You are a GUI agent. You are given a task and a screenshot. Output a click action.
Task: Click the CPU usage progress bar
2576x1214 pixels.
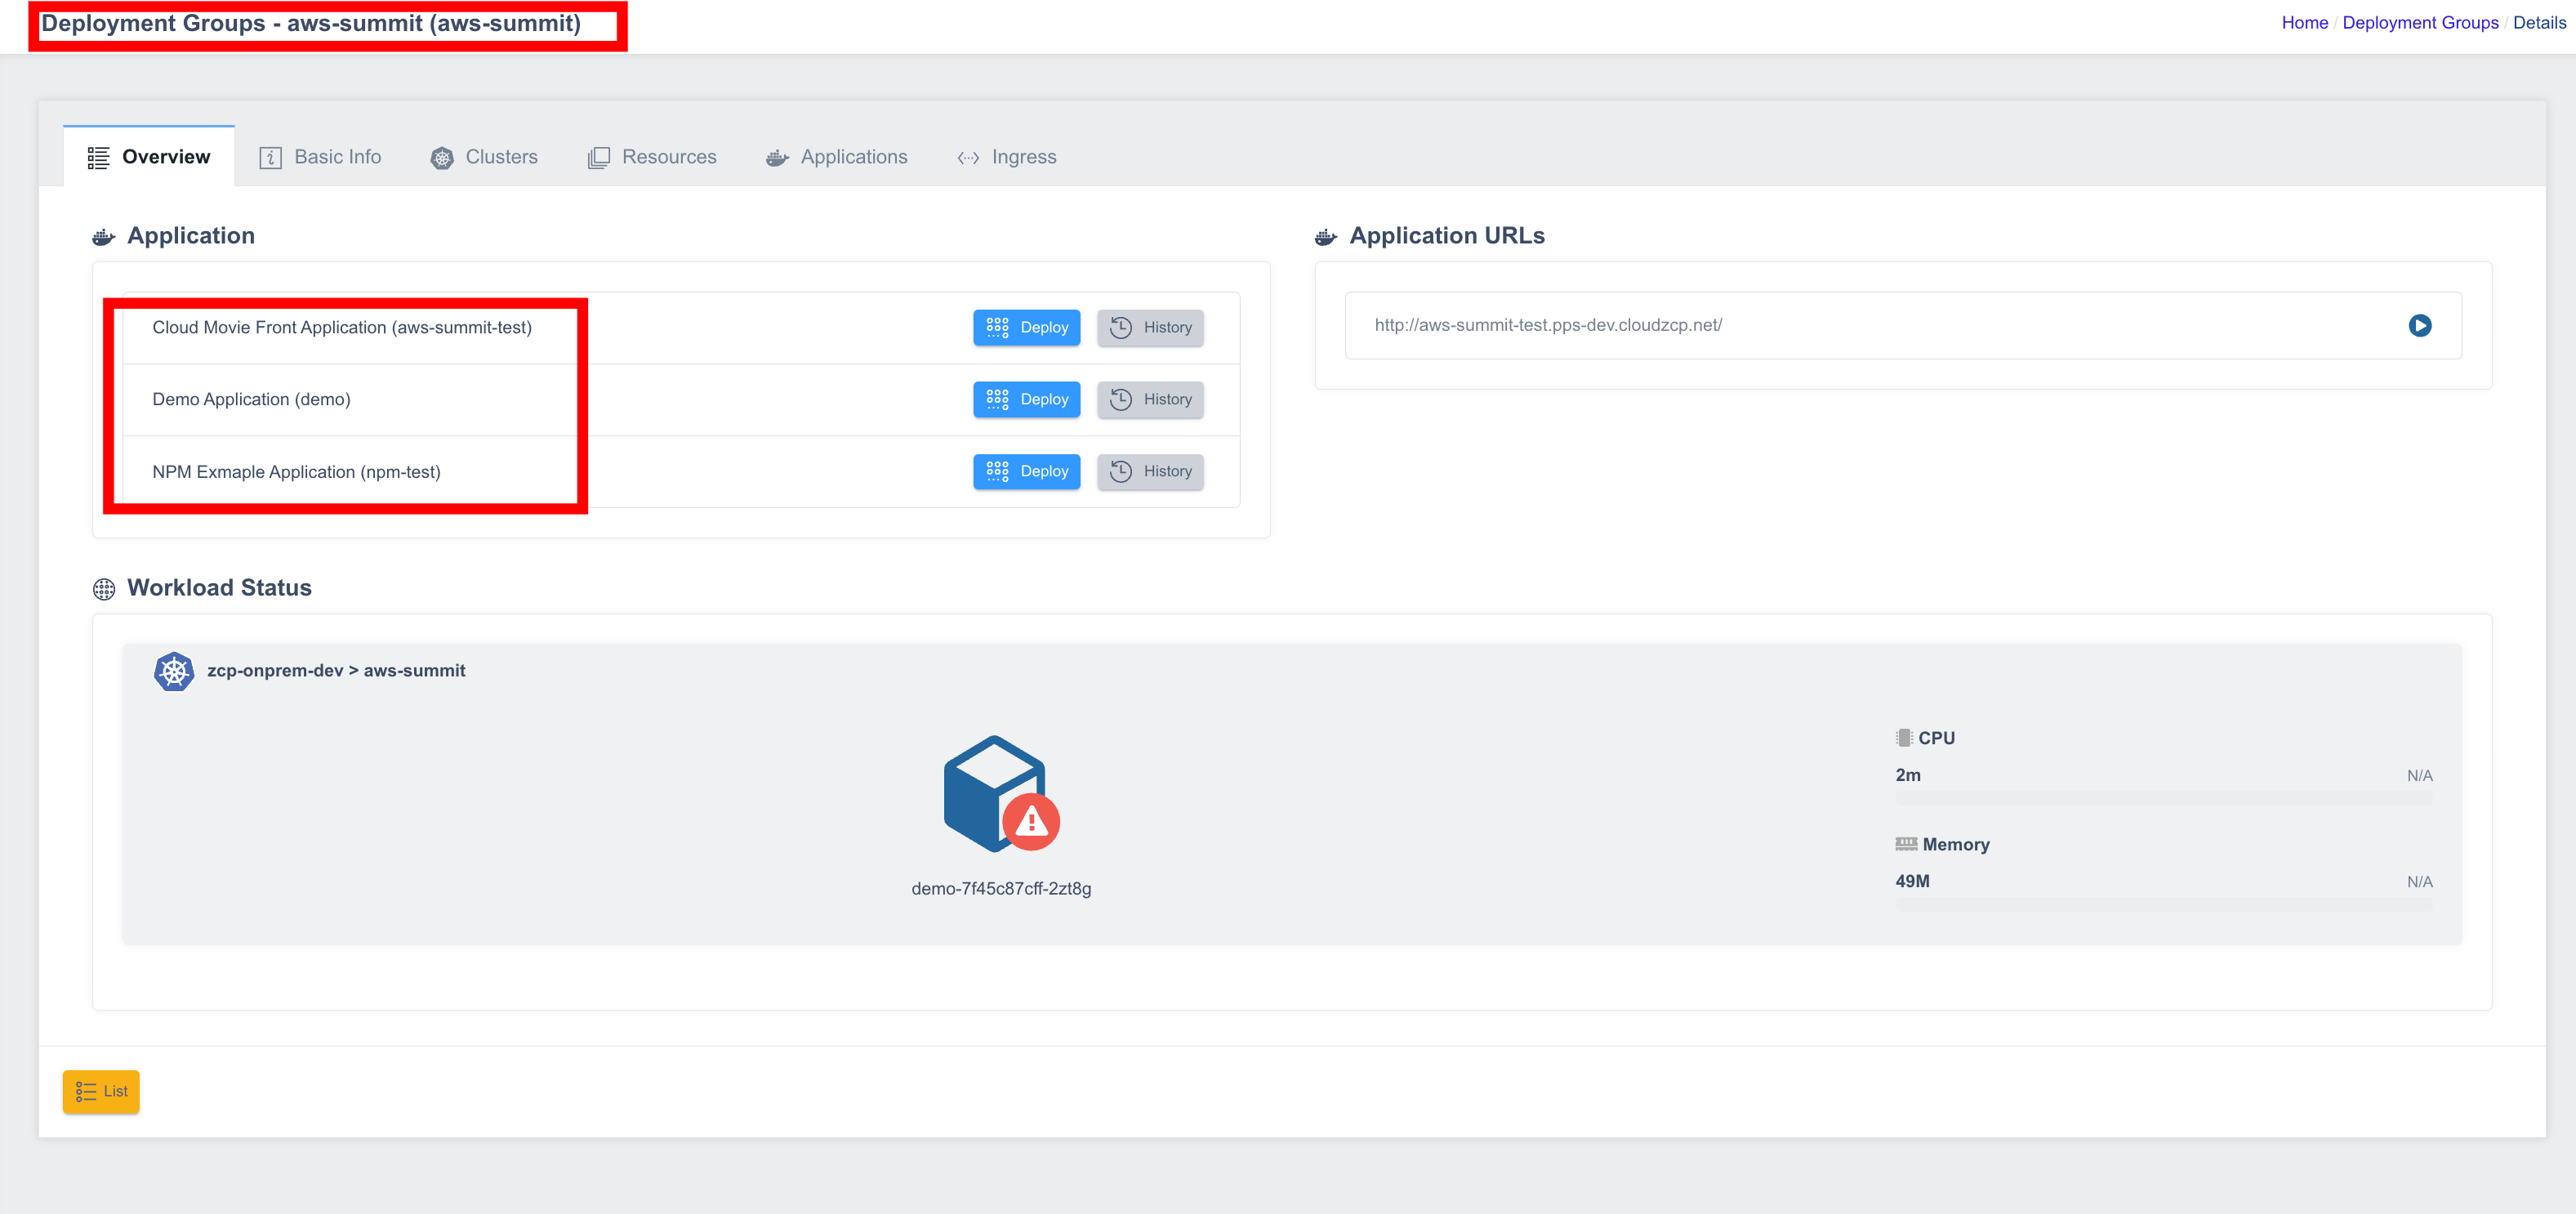pos(2164,799)
